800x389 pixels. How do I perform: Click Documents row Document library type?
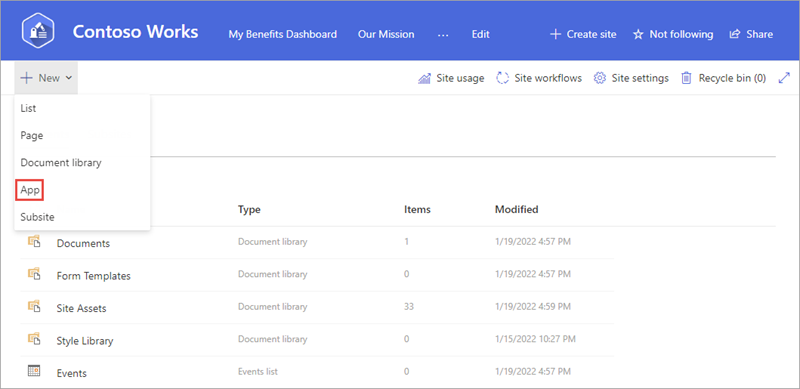(272, 241)
